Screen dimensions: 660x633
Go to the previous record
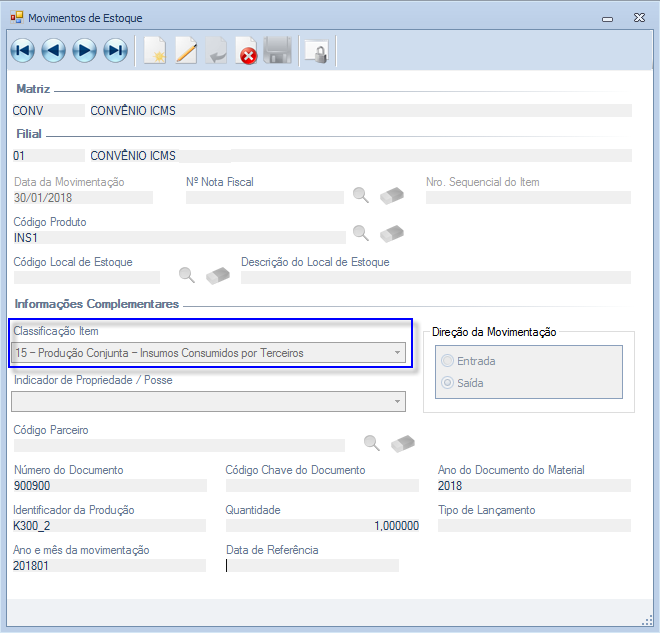click(x=53, y=51)
